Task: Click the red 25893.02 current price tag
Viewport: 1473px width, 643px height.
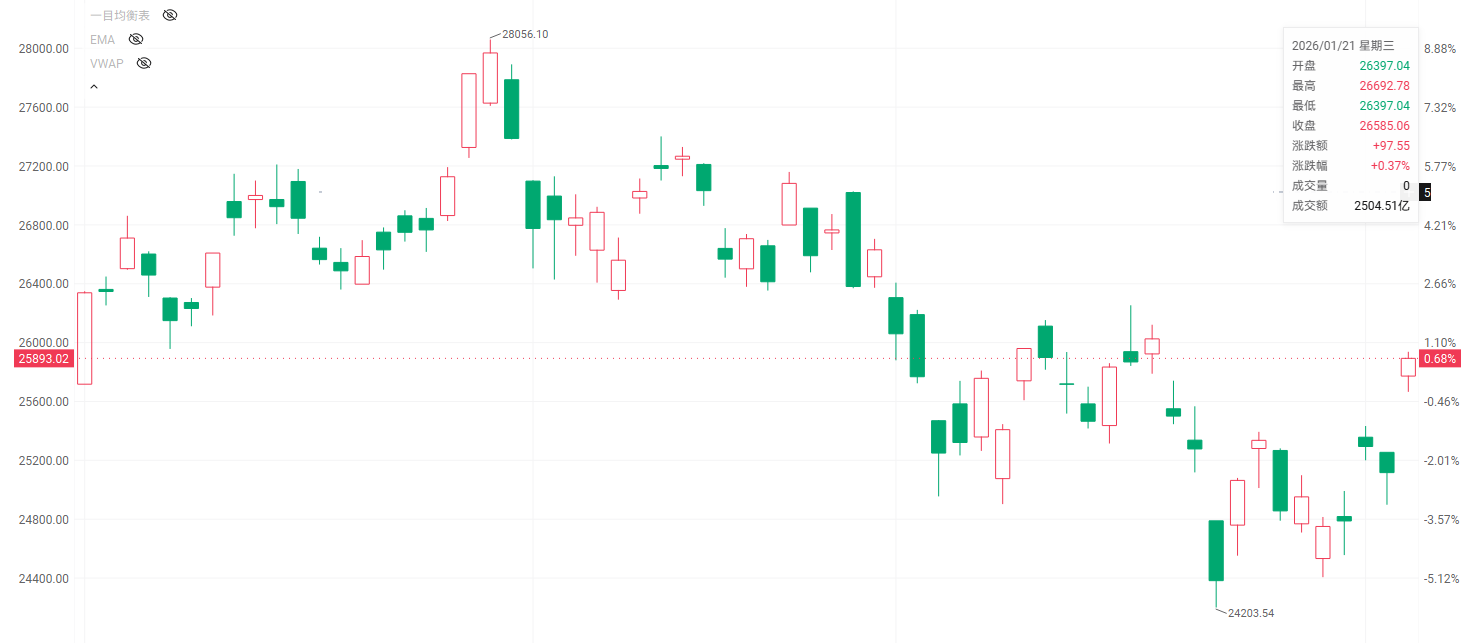Action: pyautogui.click(x=43, y=358)
